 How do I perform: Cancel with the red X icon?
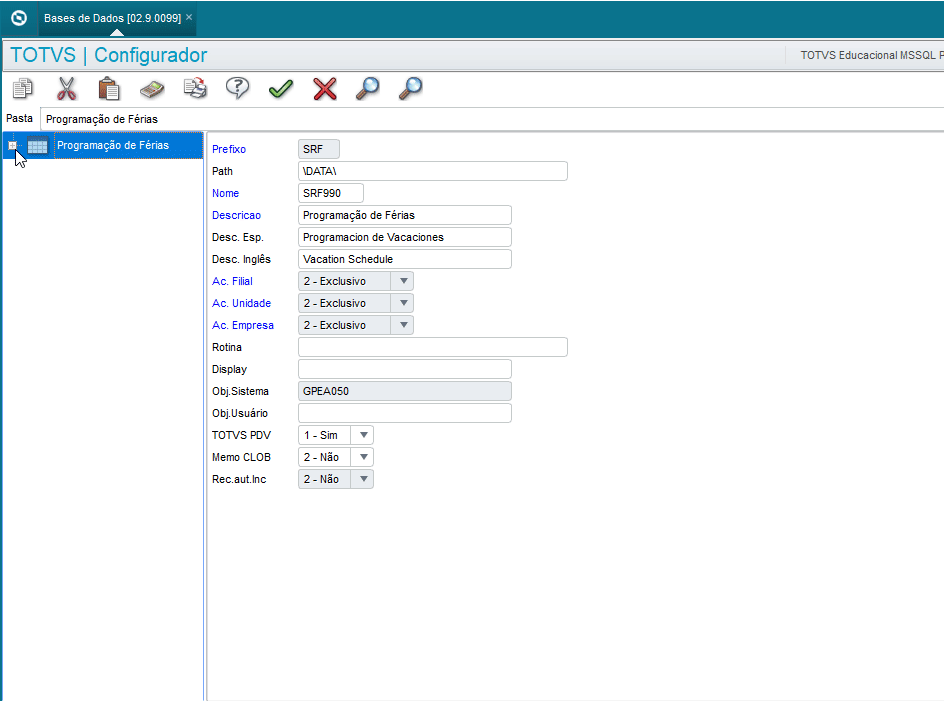coord(324,89)
